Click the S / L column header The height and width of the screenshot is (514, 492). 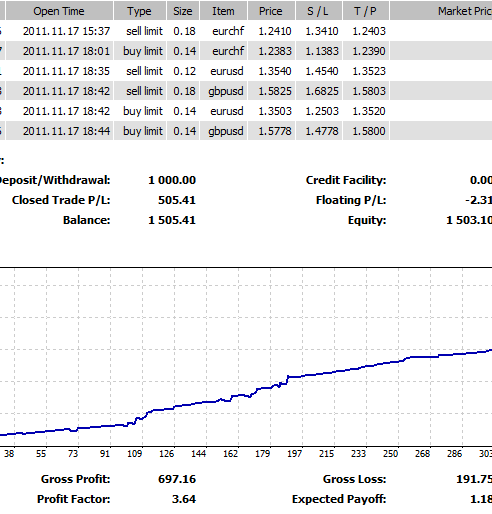point(318,11)
